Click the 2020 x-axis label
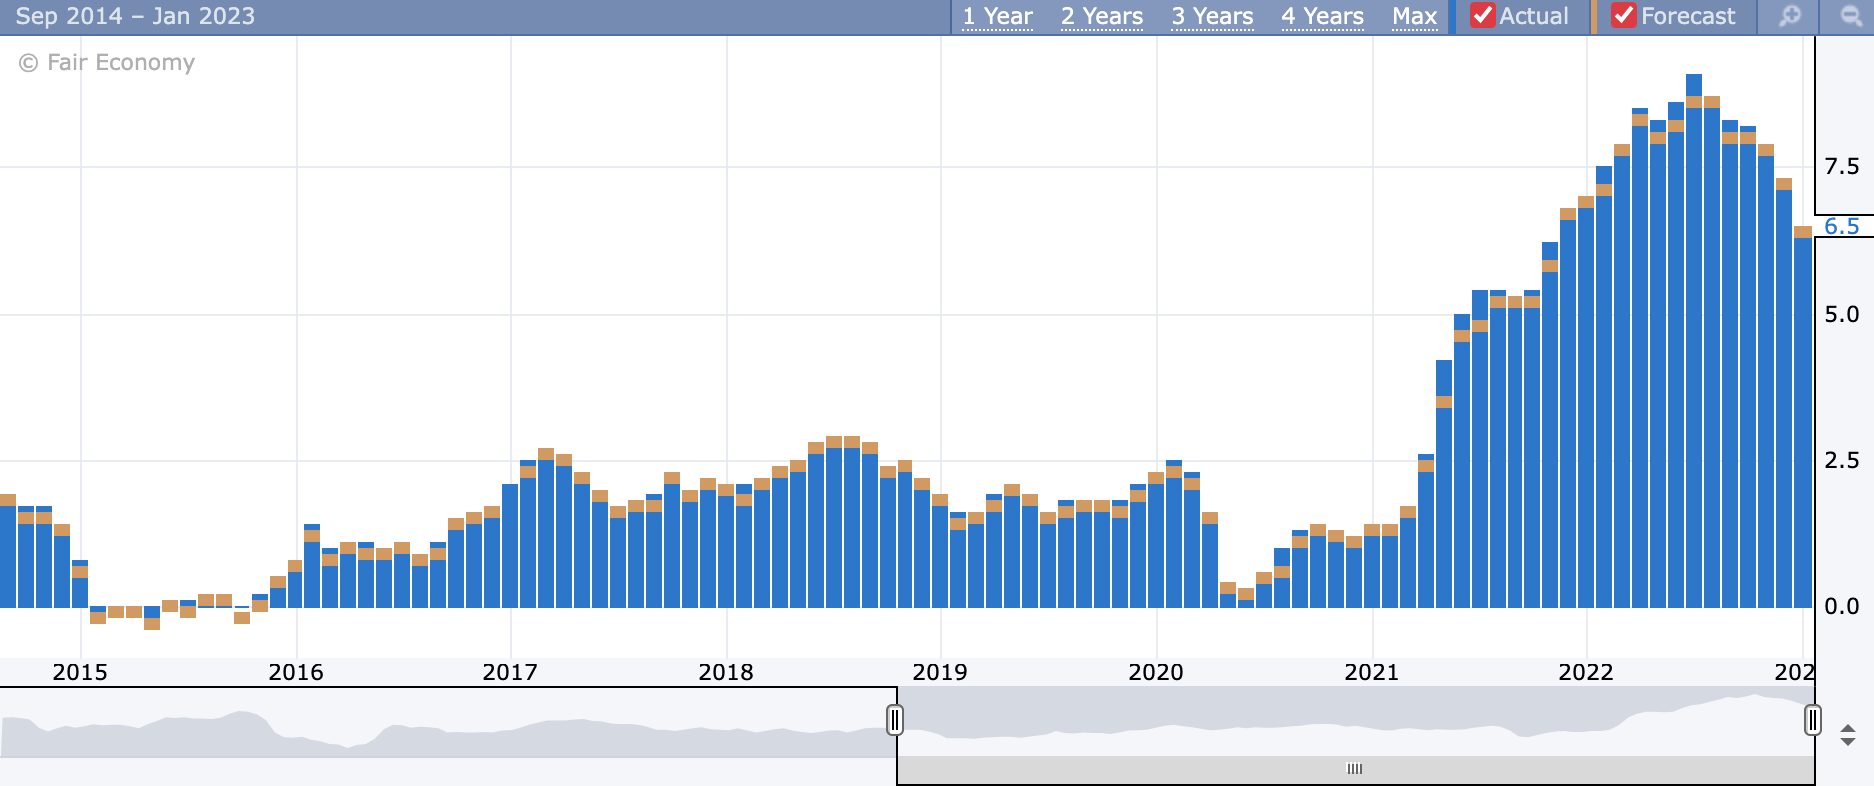The height and width of the screenshot is (786, 1874). 1156,672
